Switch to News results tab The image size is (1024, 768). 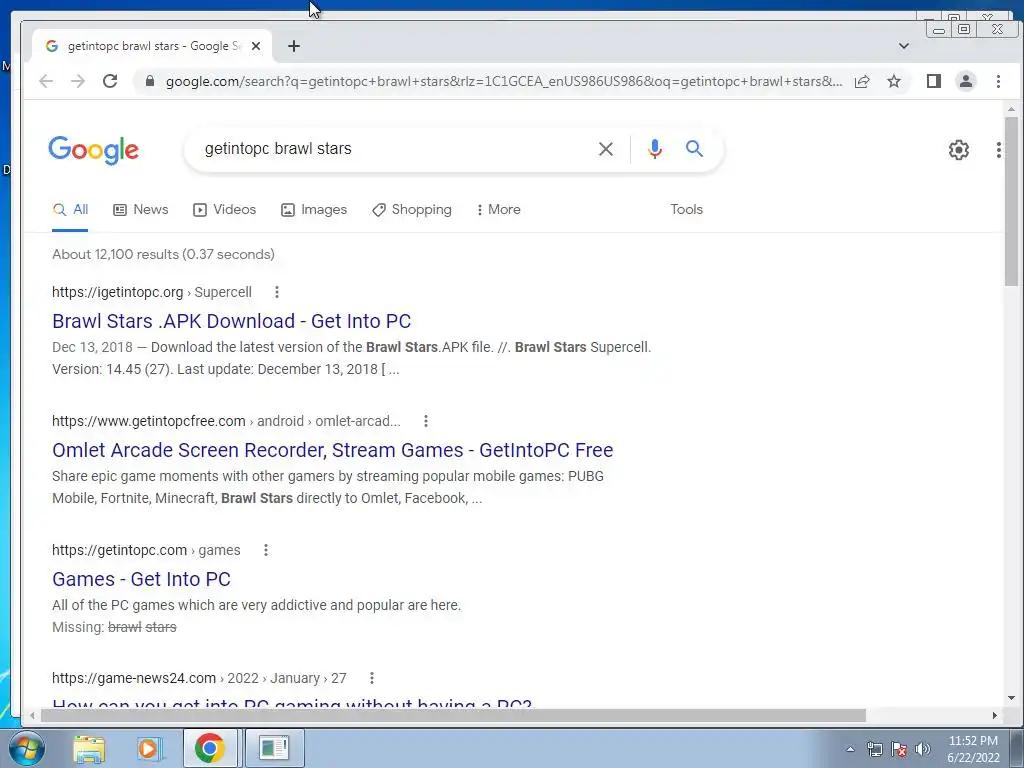pos(141,210)
